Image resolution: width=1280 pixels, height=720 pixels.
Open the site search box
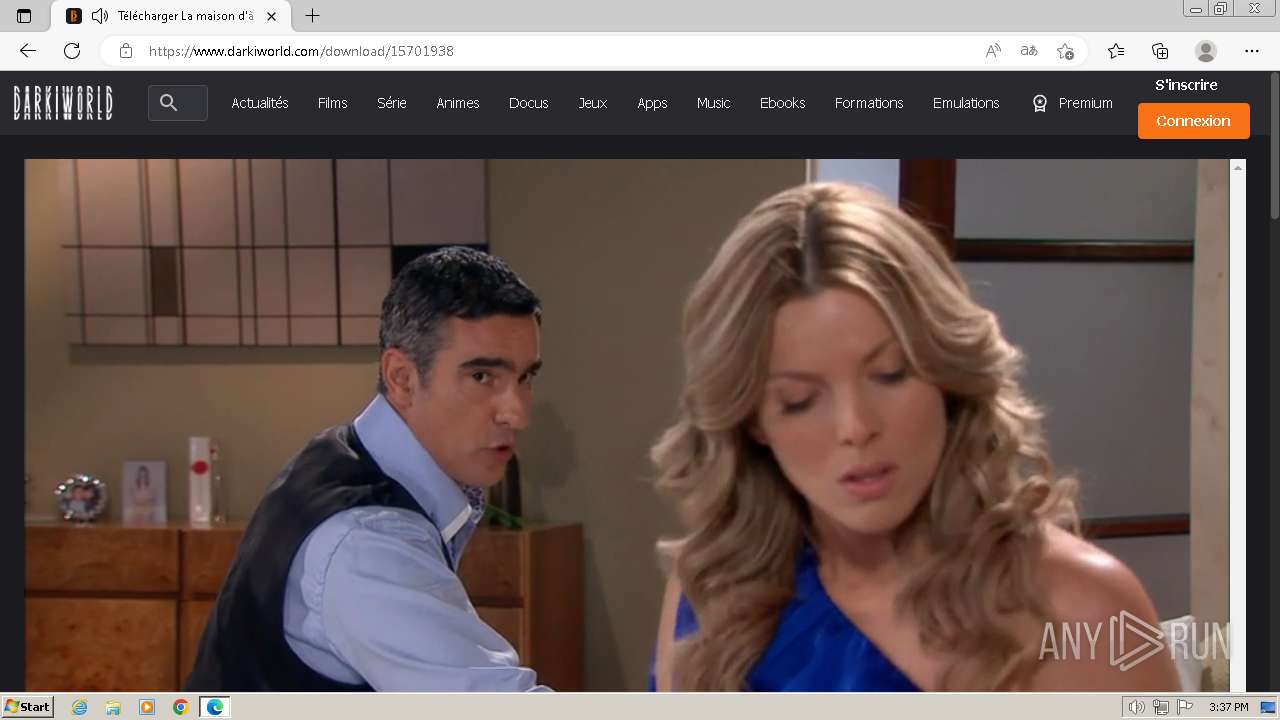coord(178,103)
